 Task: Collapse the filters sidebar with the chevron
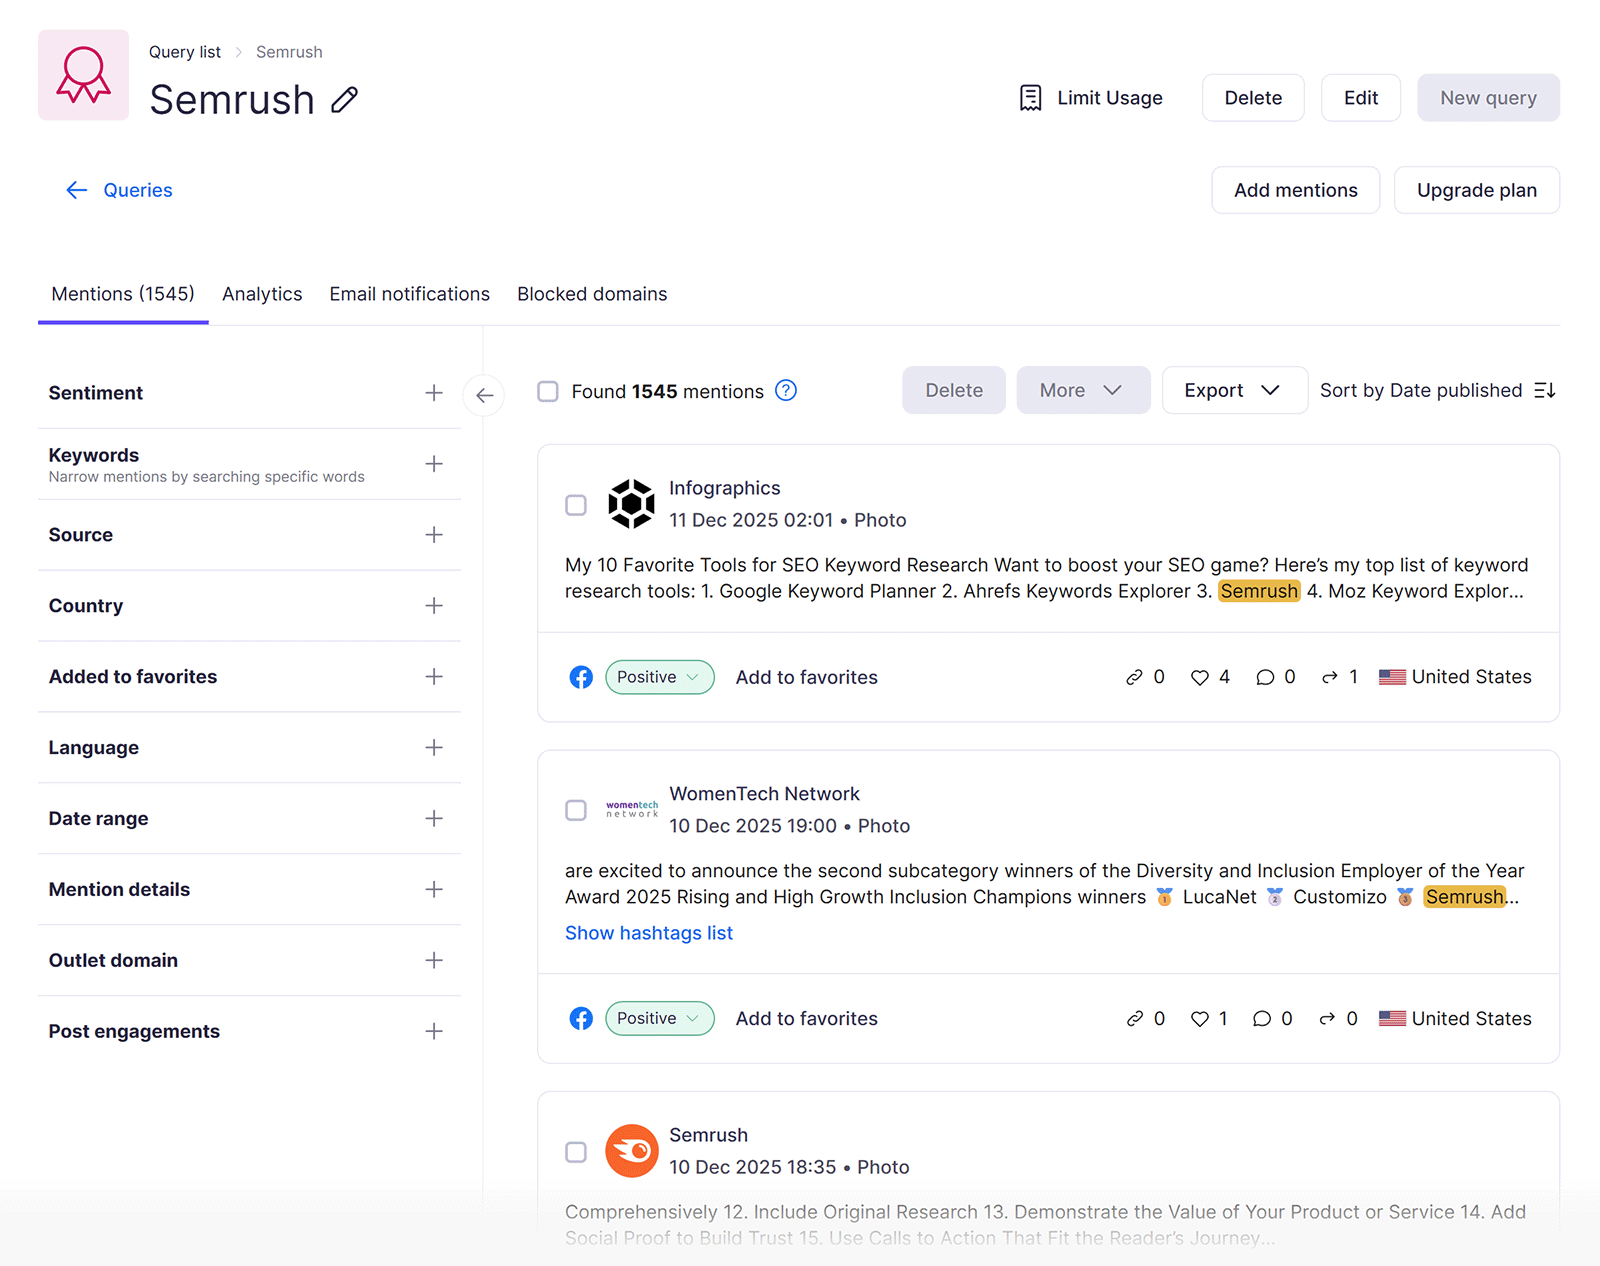(484, 395)
